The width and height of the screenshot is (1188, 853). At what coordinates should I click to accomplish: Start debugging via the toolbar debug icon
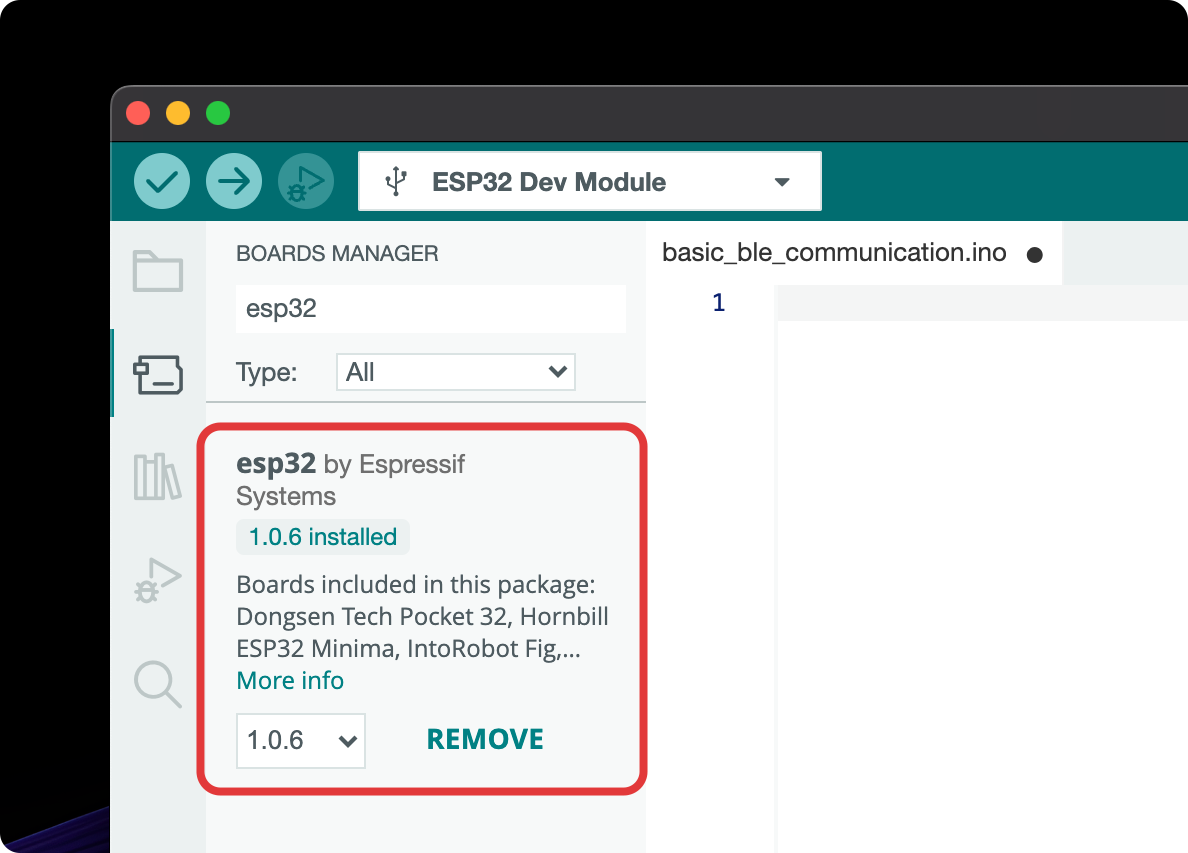(x=305, y=180)
